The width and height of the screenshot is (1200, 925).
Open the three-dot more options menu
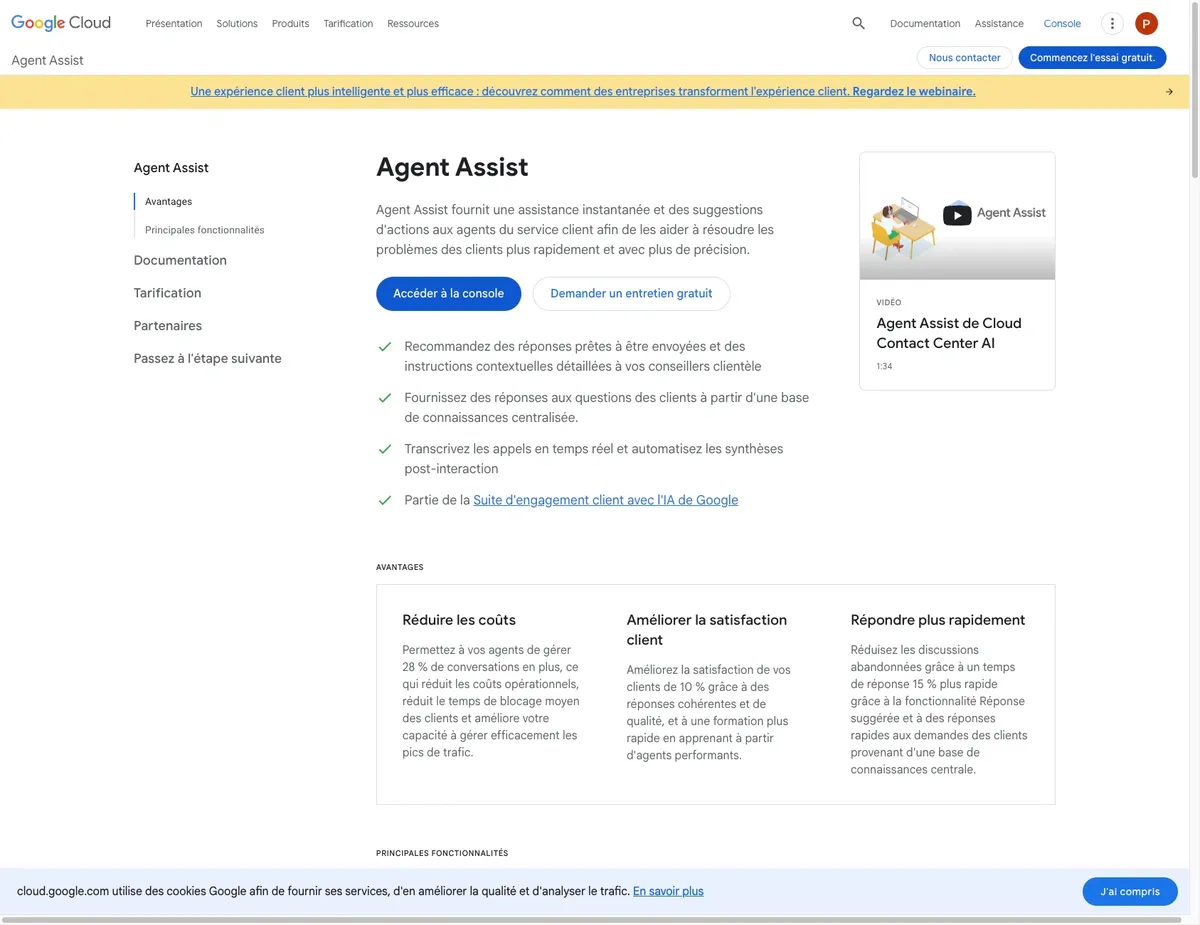point(1112,23)
